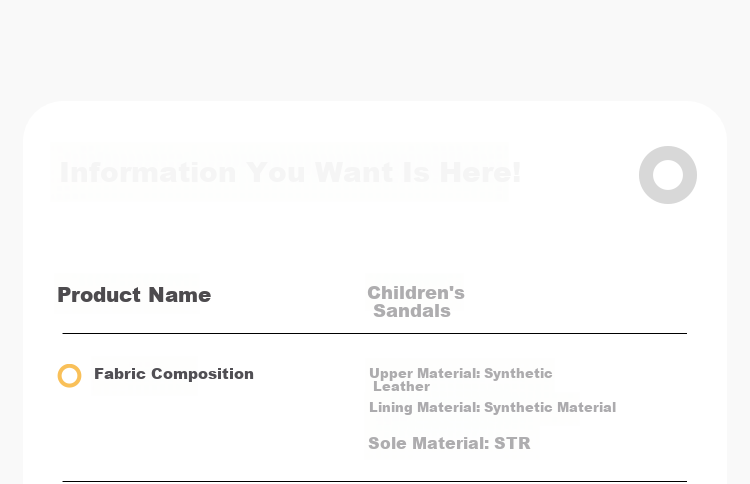
Task: Click the word 'Sandals' in product value
Action: (412, 311)
